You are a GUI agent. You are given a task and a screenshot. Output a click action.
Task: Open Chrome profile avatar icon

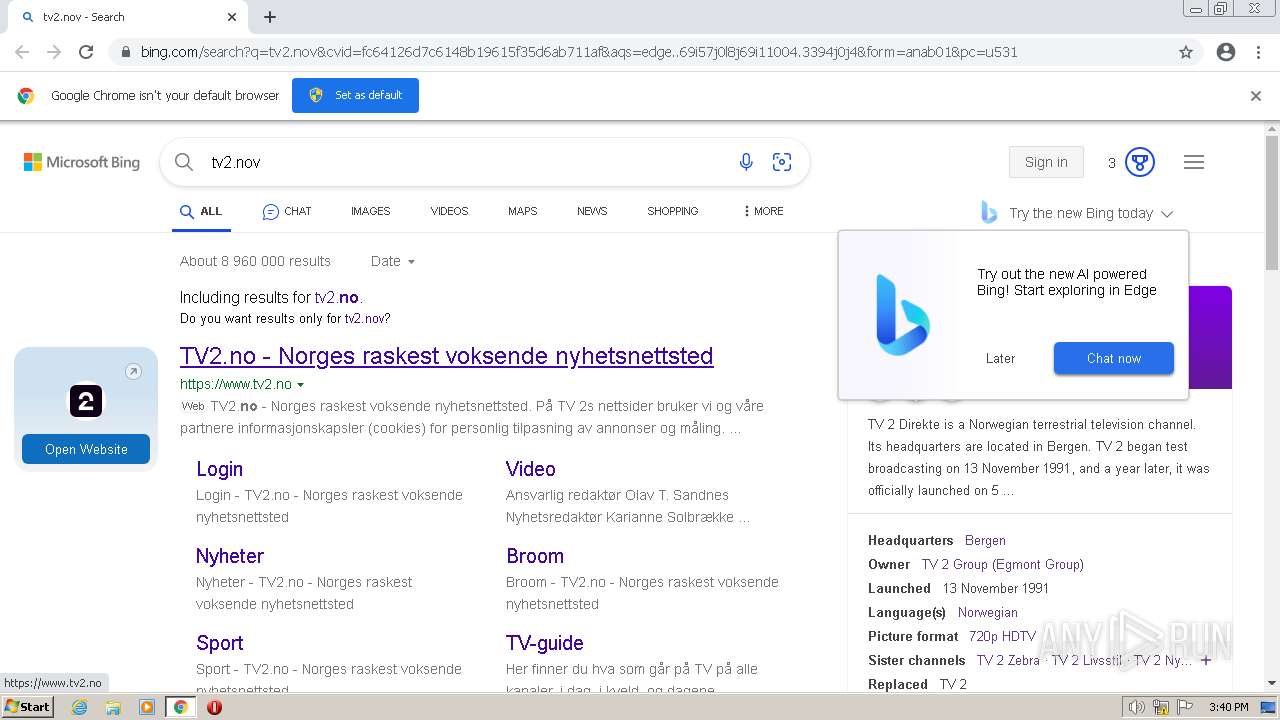tap(1226, 52)
